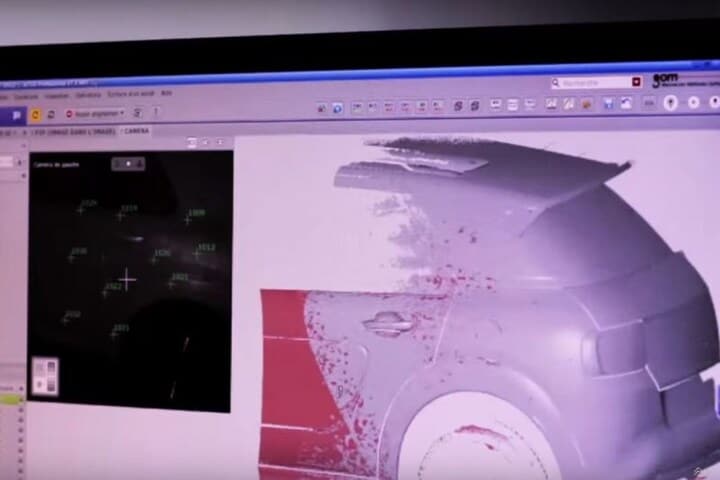The image size is (720, 480).
Task: Click the blue flag workspace icon in the left toolbar
Action: click(17, 115)
